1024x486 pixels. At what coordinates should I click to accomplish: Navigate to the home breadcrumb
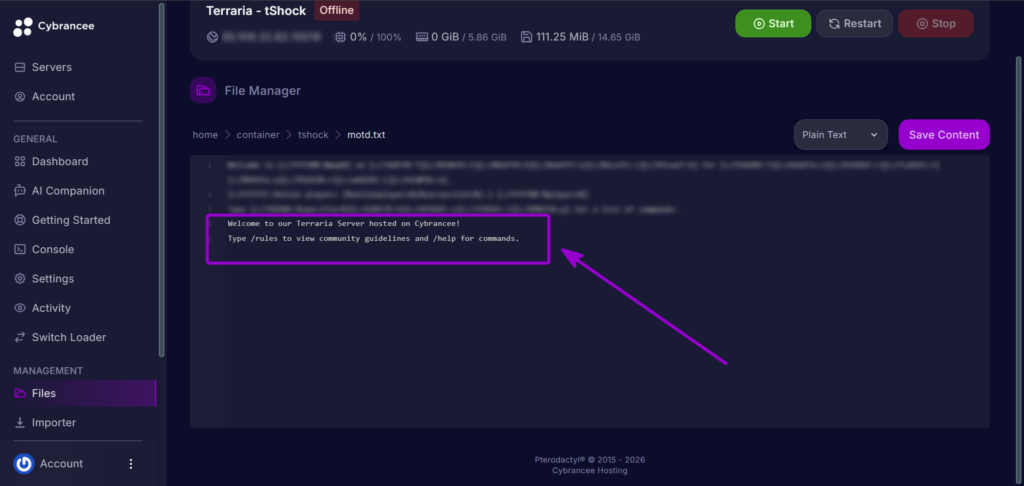click(205, 135)
